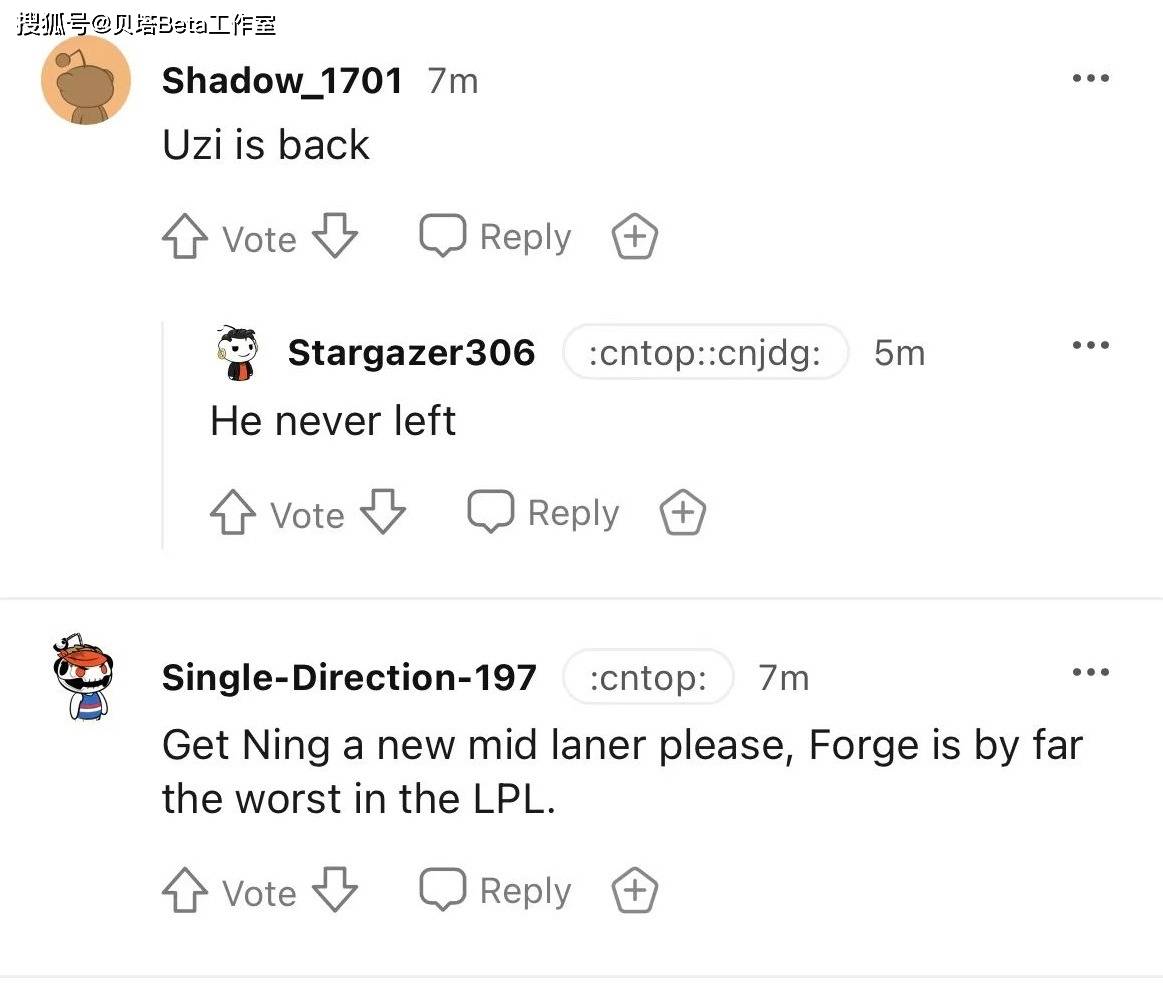Screen dimensions: 1163x983
Task: Open more options for Single-Direction-197's comment
Action: pyautogui.click(x=1090, y=672)
